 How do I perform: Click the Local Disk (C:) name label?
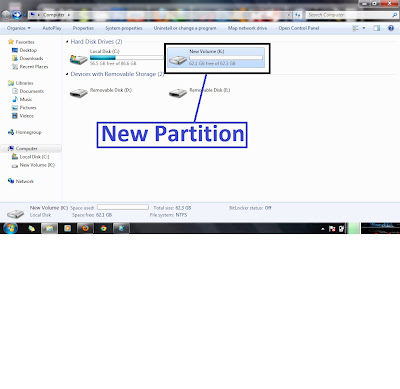[x=104, y=51]
